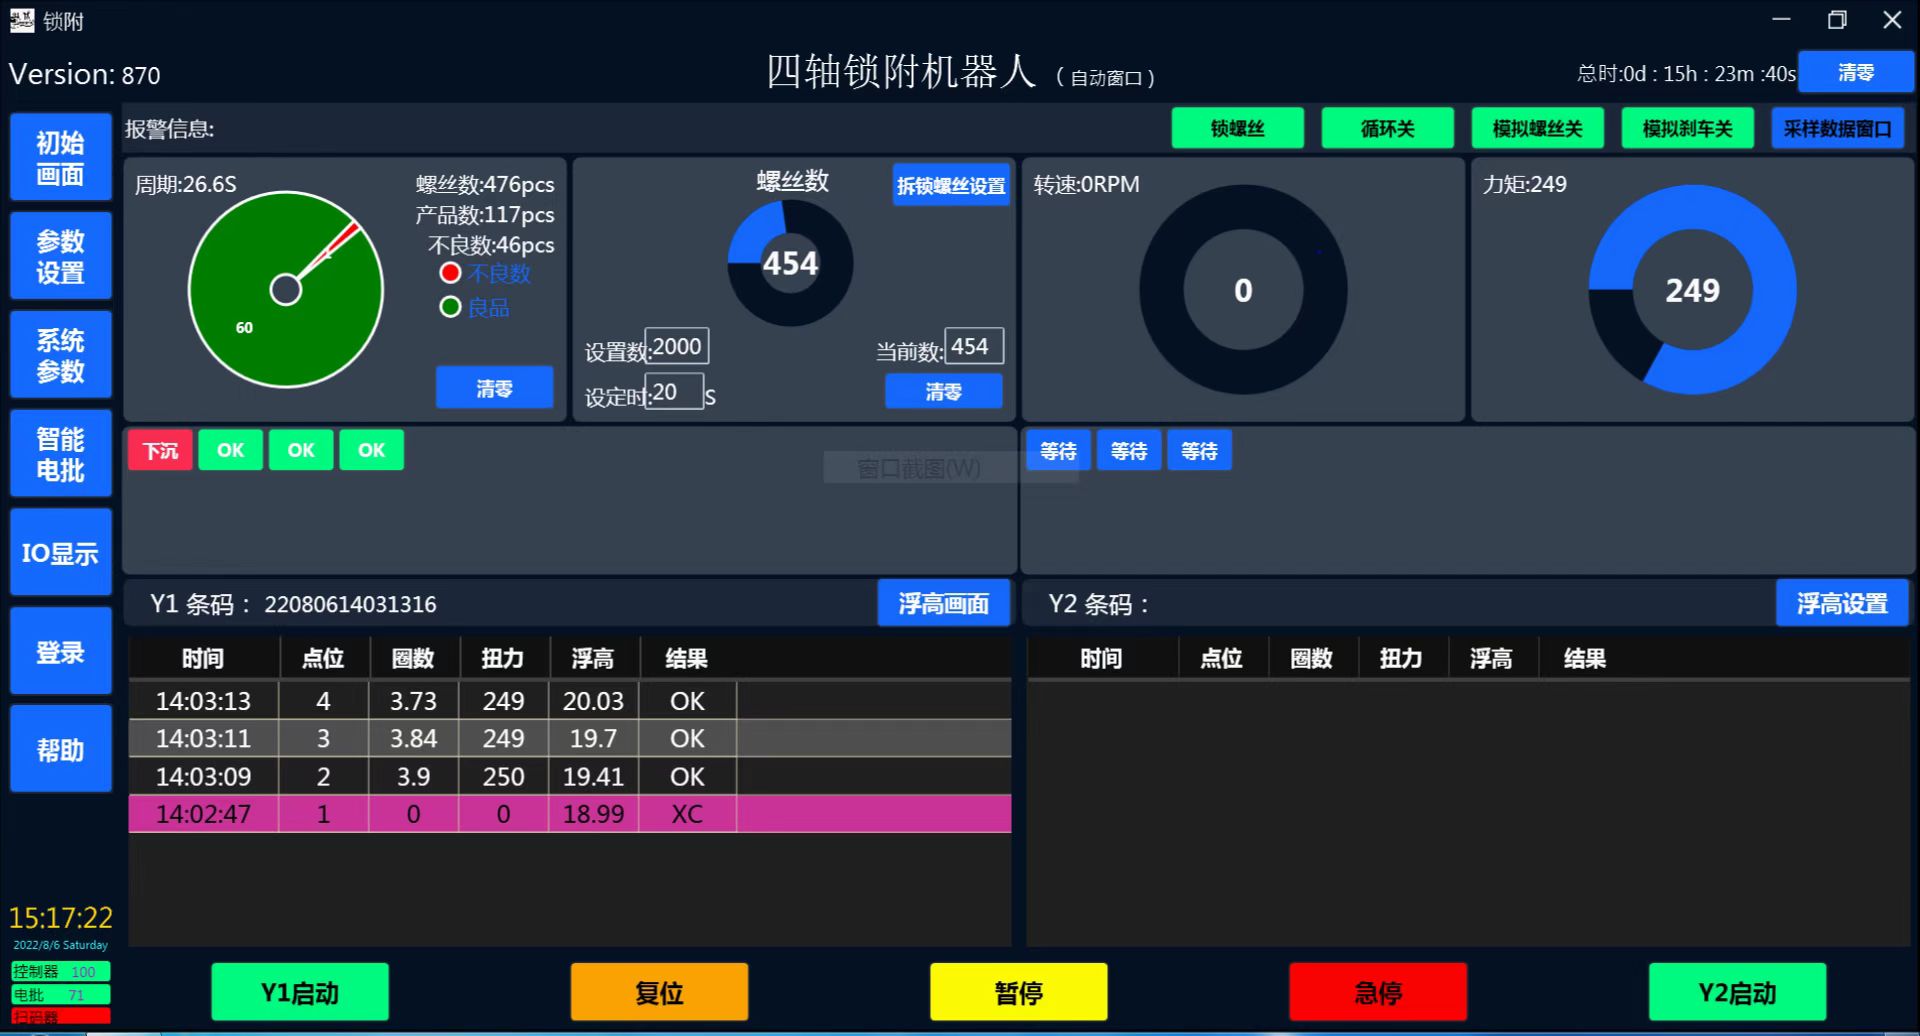
Task: Toggle the 循环关 switch
Action: point(1387,129)
